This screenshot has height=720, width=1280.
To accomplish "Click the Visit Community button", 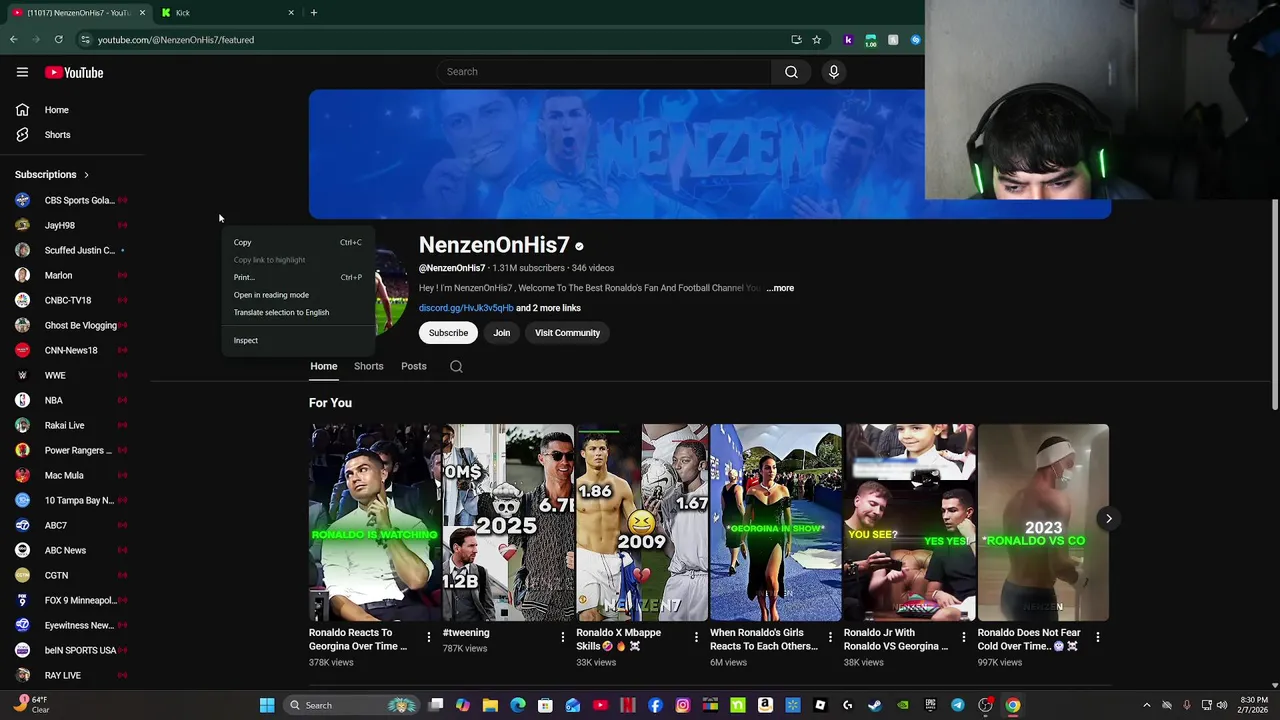I will point(567,333).
